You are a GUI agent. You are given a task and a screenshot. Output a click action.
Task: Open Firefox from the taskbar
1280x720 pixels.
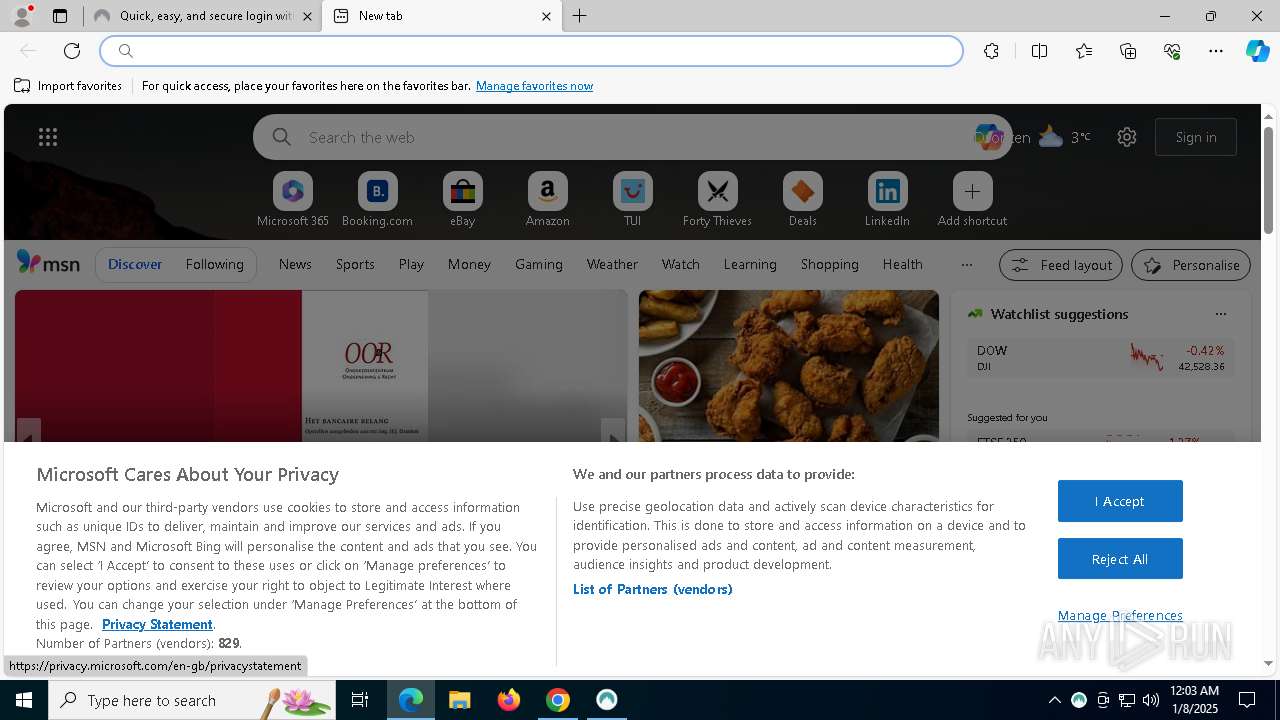coord(509,700)
